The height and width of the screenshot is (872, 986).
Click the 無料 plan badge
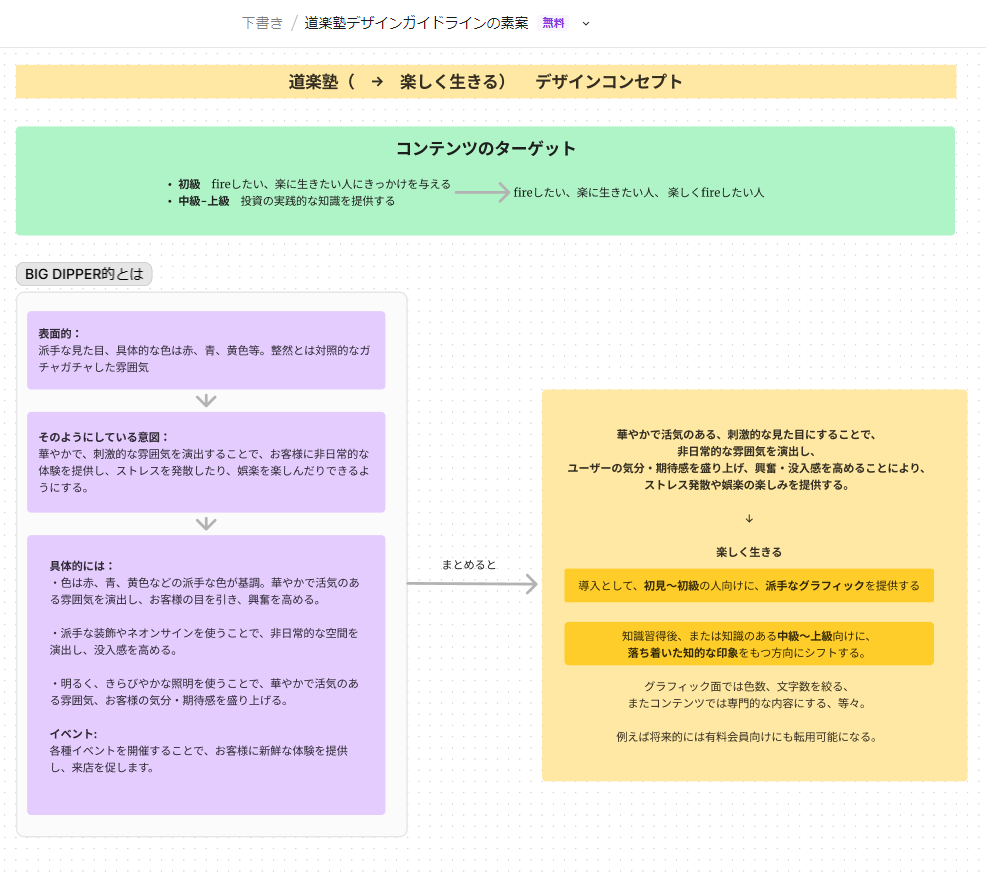coord(553,23)
